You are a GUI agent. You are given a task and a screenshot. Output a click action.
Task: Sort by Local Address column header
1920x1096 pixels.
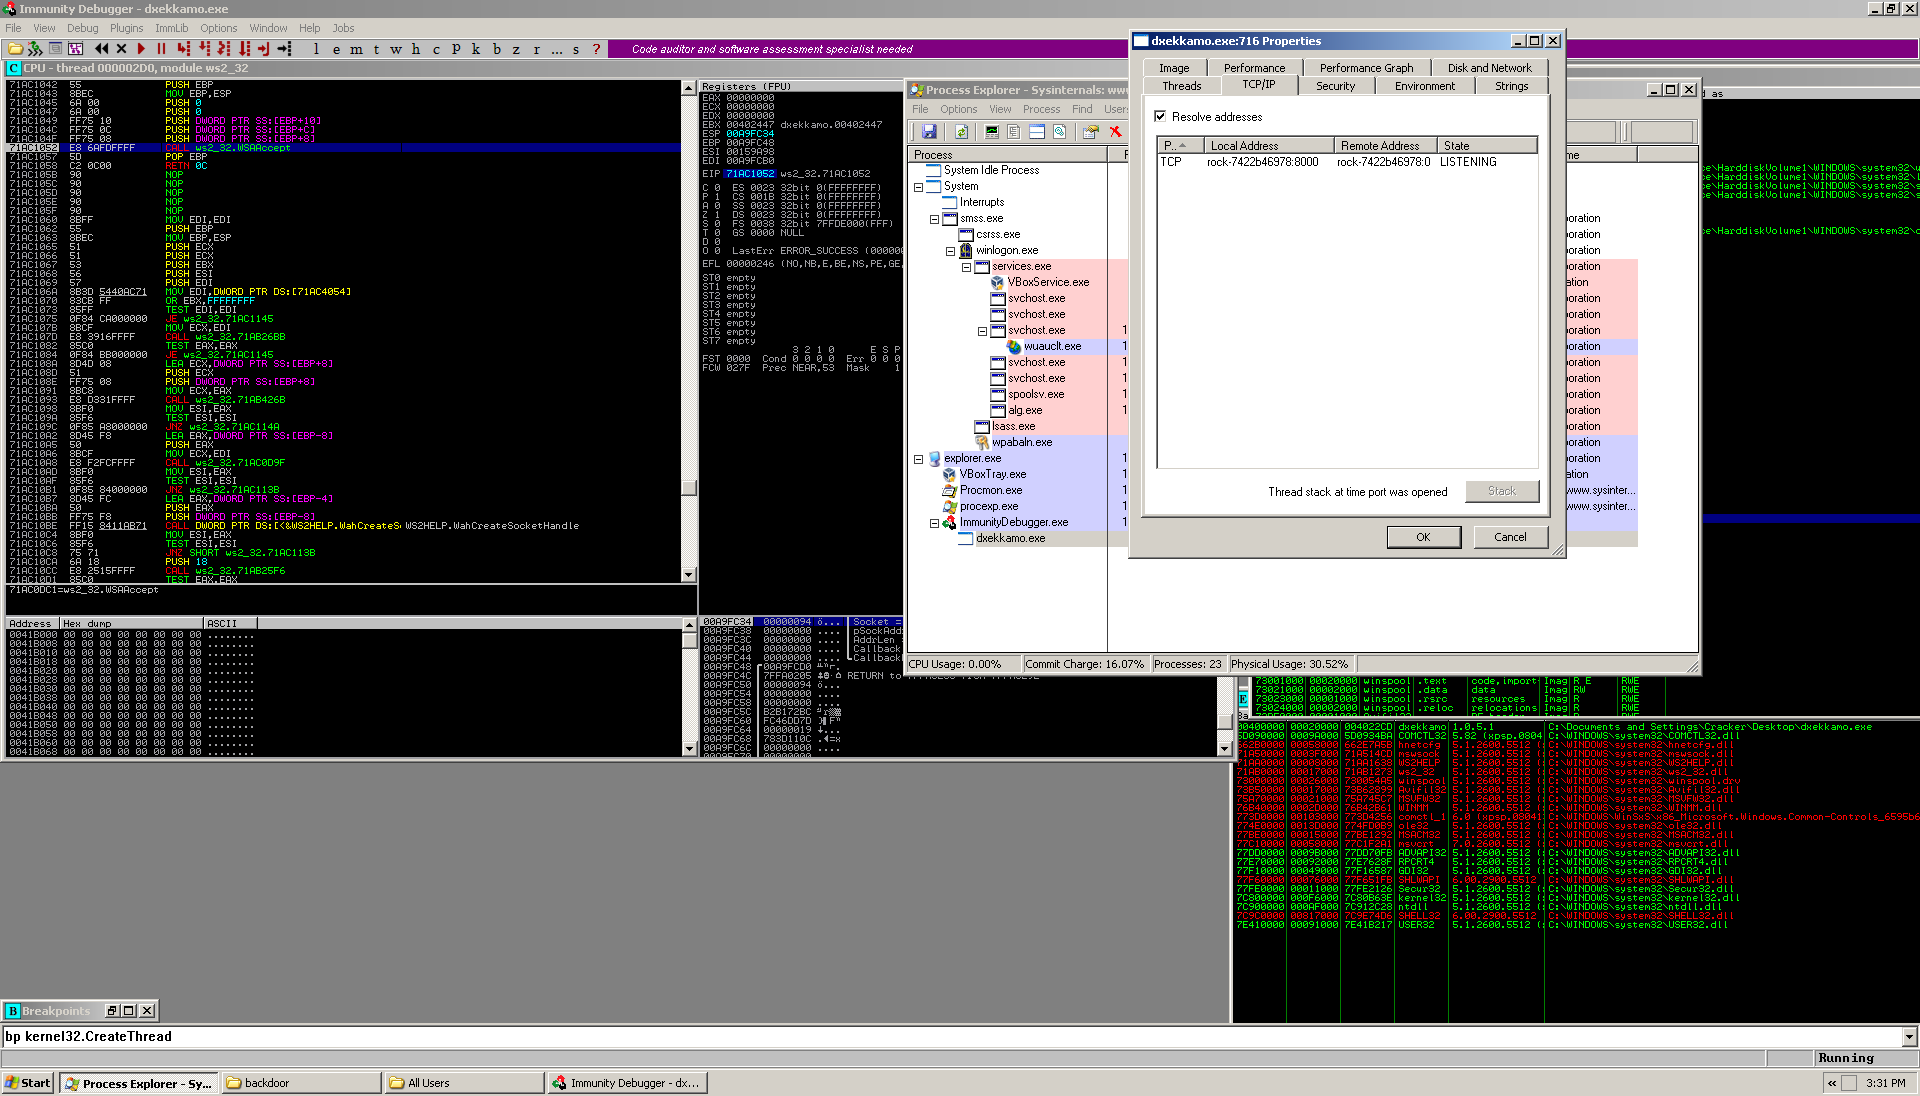[1268, 145]
